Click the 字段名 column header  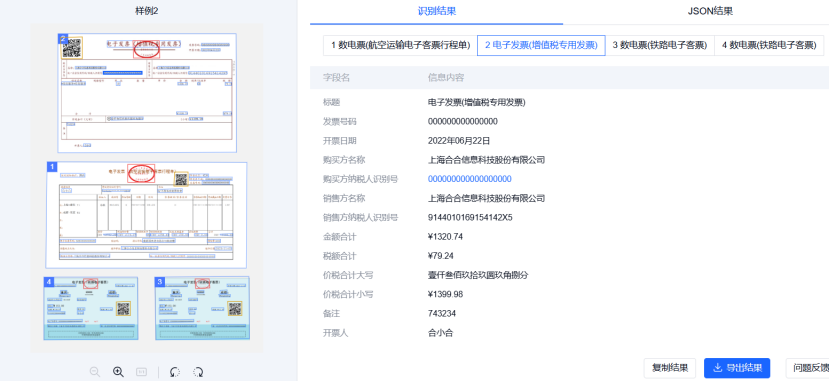(x=337, y=78)
